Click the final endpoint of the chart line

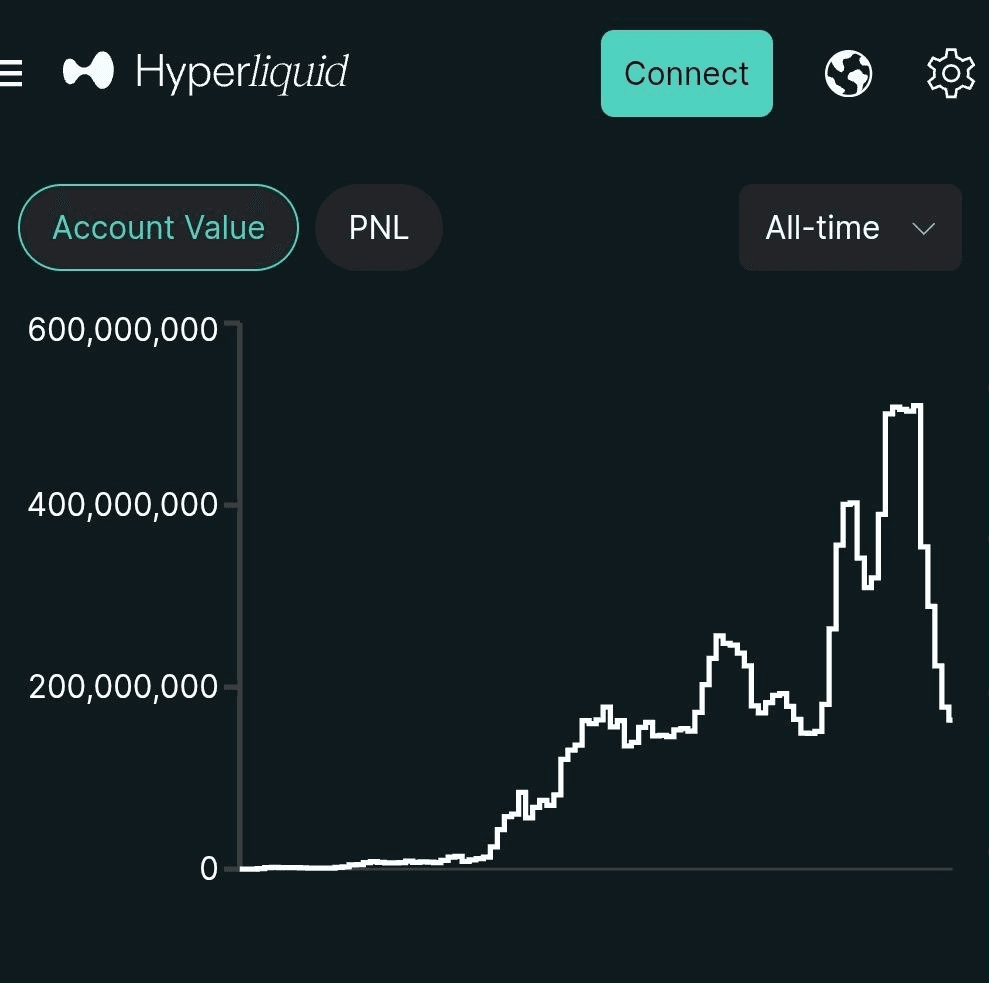click(949, 719)
